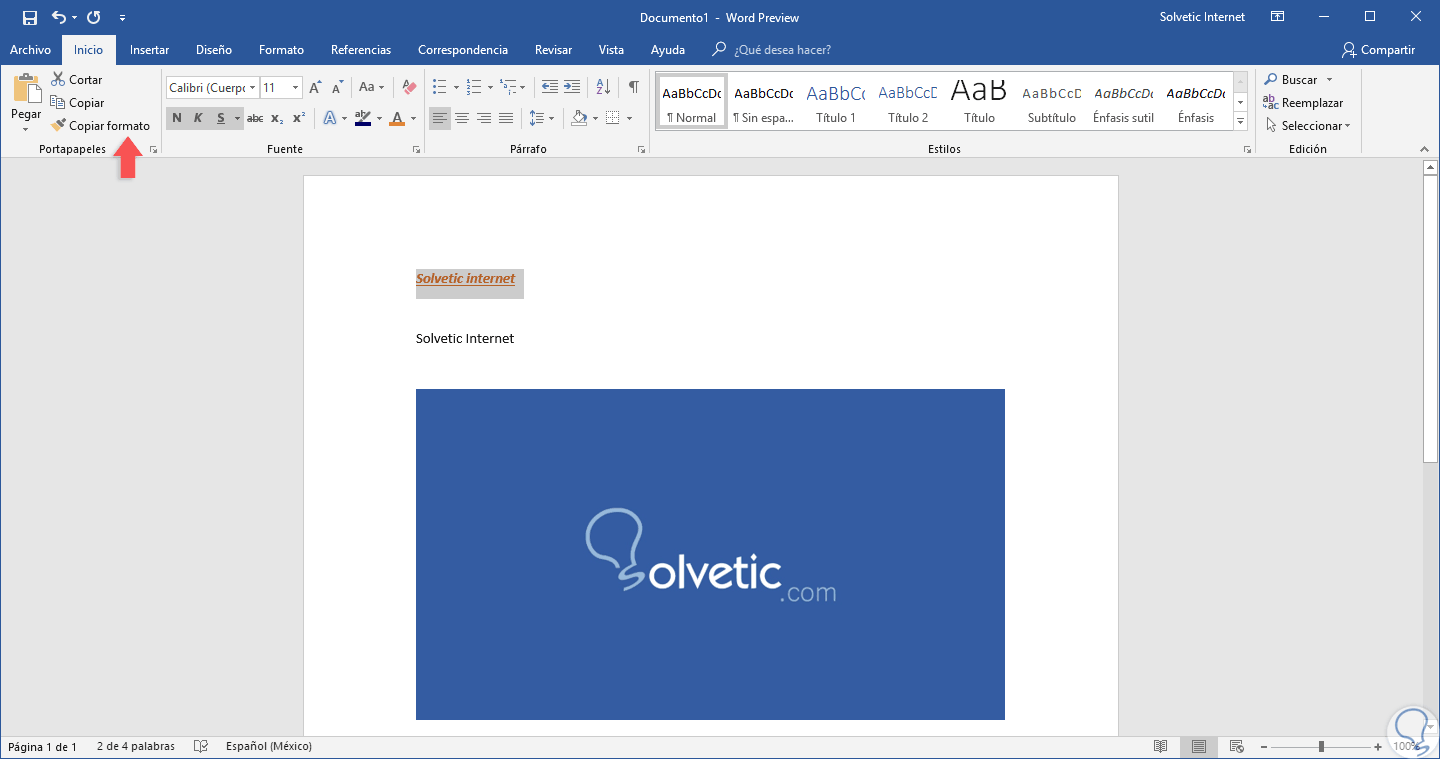This screenshot has width=1440, height=759.
Task: Switch to the Insertar tab
Action: 149,50
